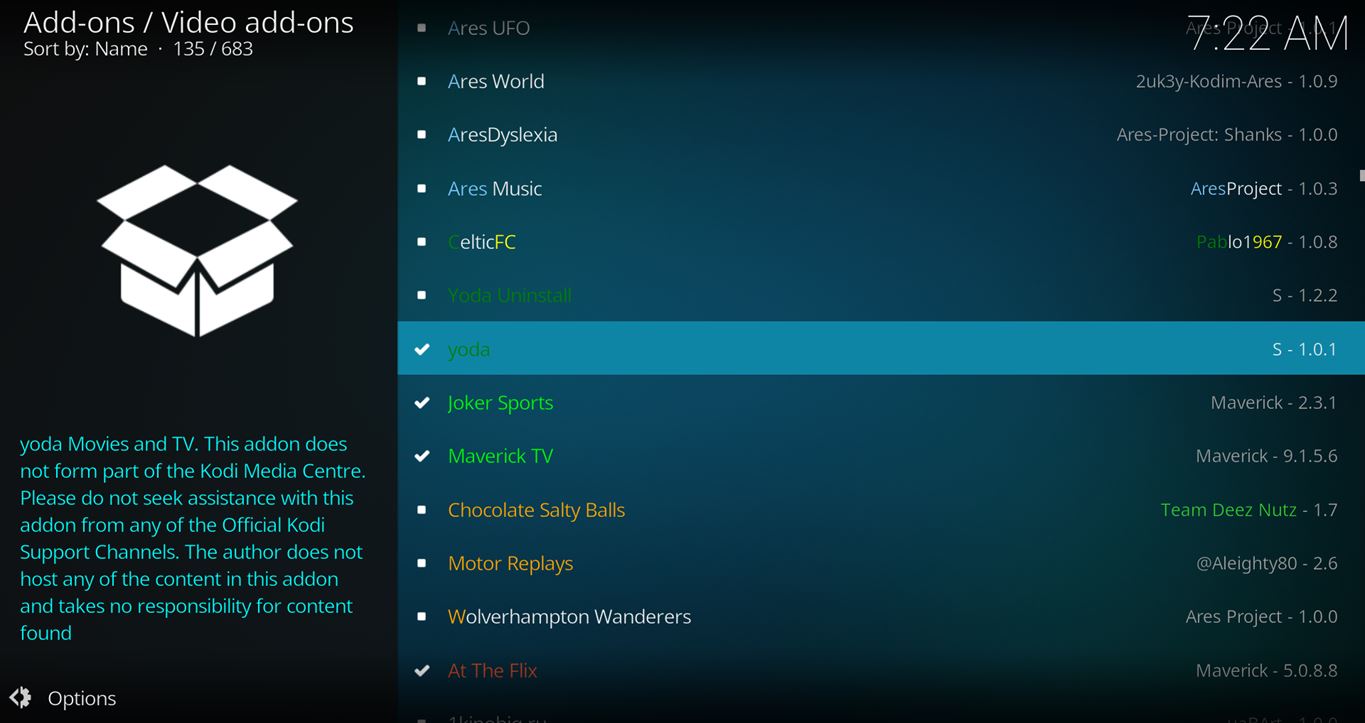Image resolution: width=1365 pixels, height=723 pixels.
Task: Click the bullet beside Chocolate Salty Balls
Action: 422,510
